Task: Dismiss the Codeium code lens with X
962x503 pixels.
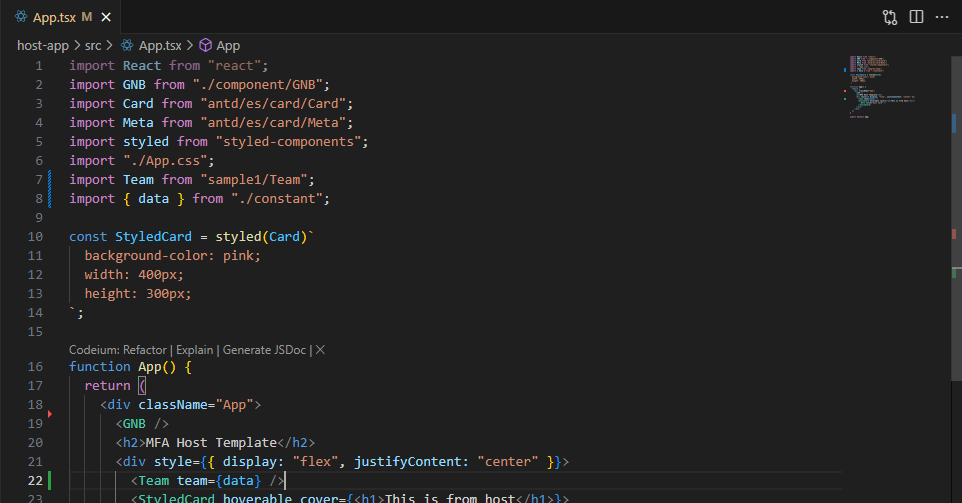Action: [x=320, y=350]
